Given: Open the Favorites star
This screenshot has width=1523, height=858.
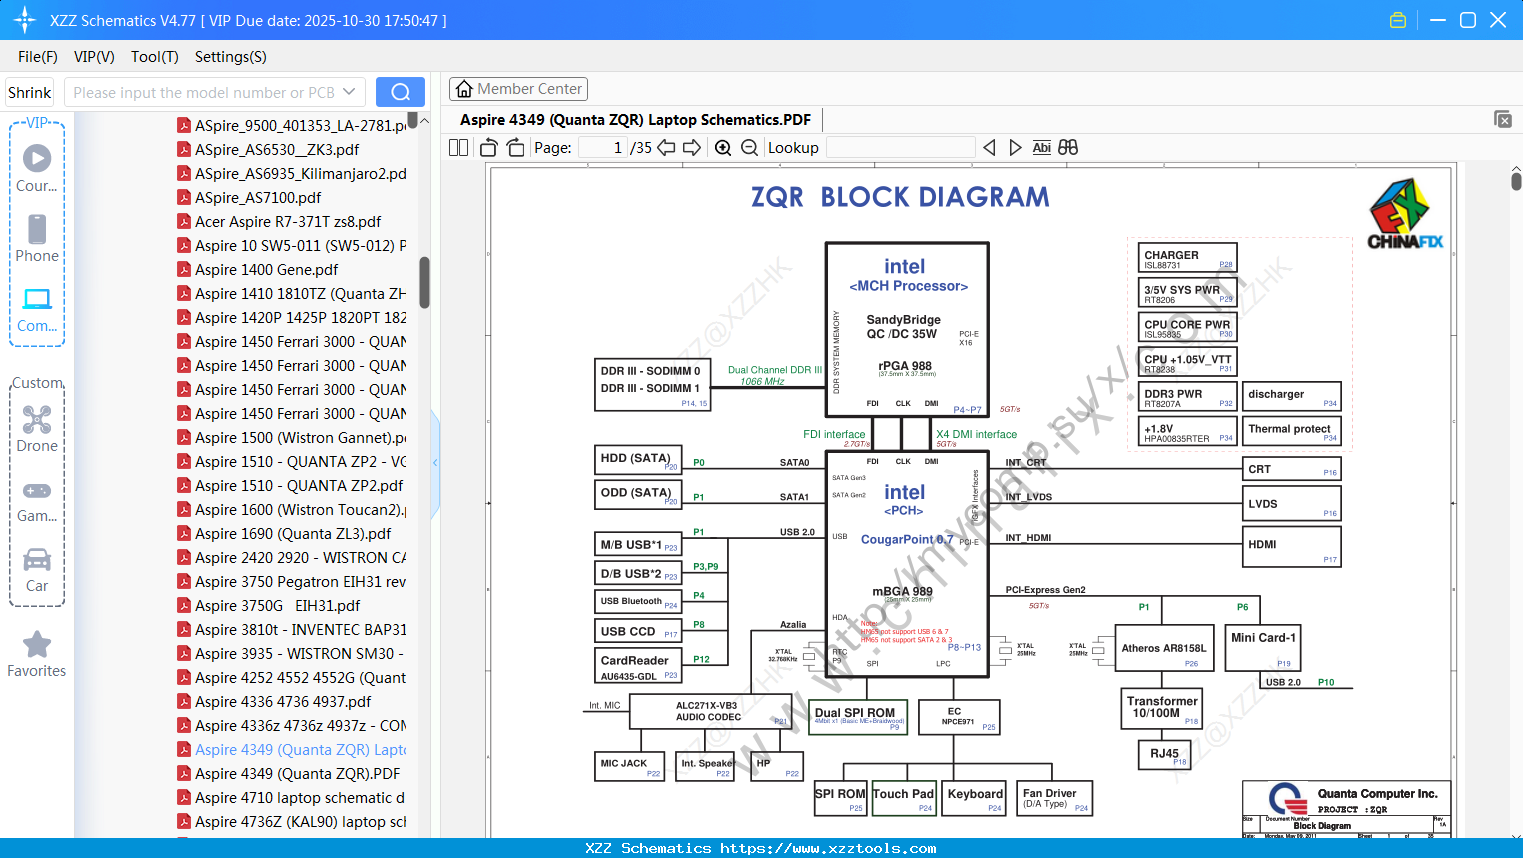Looking at the screenshot, I should [37, 654].
